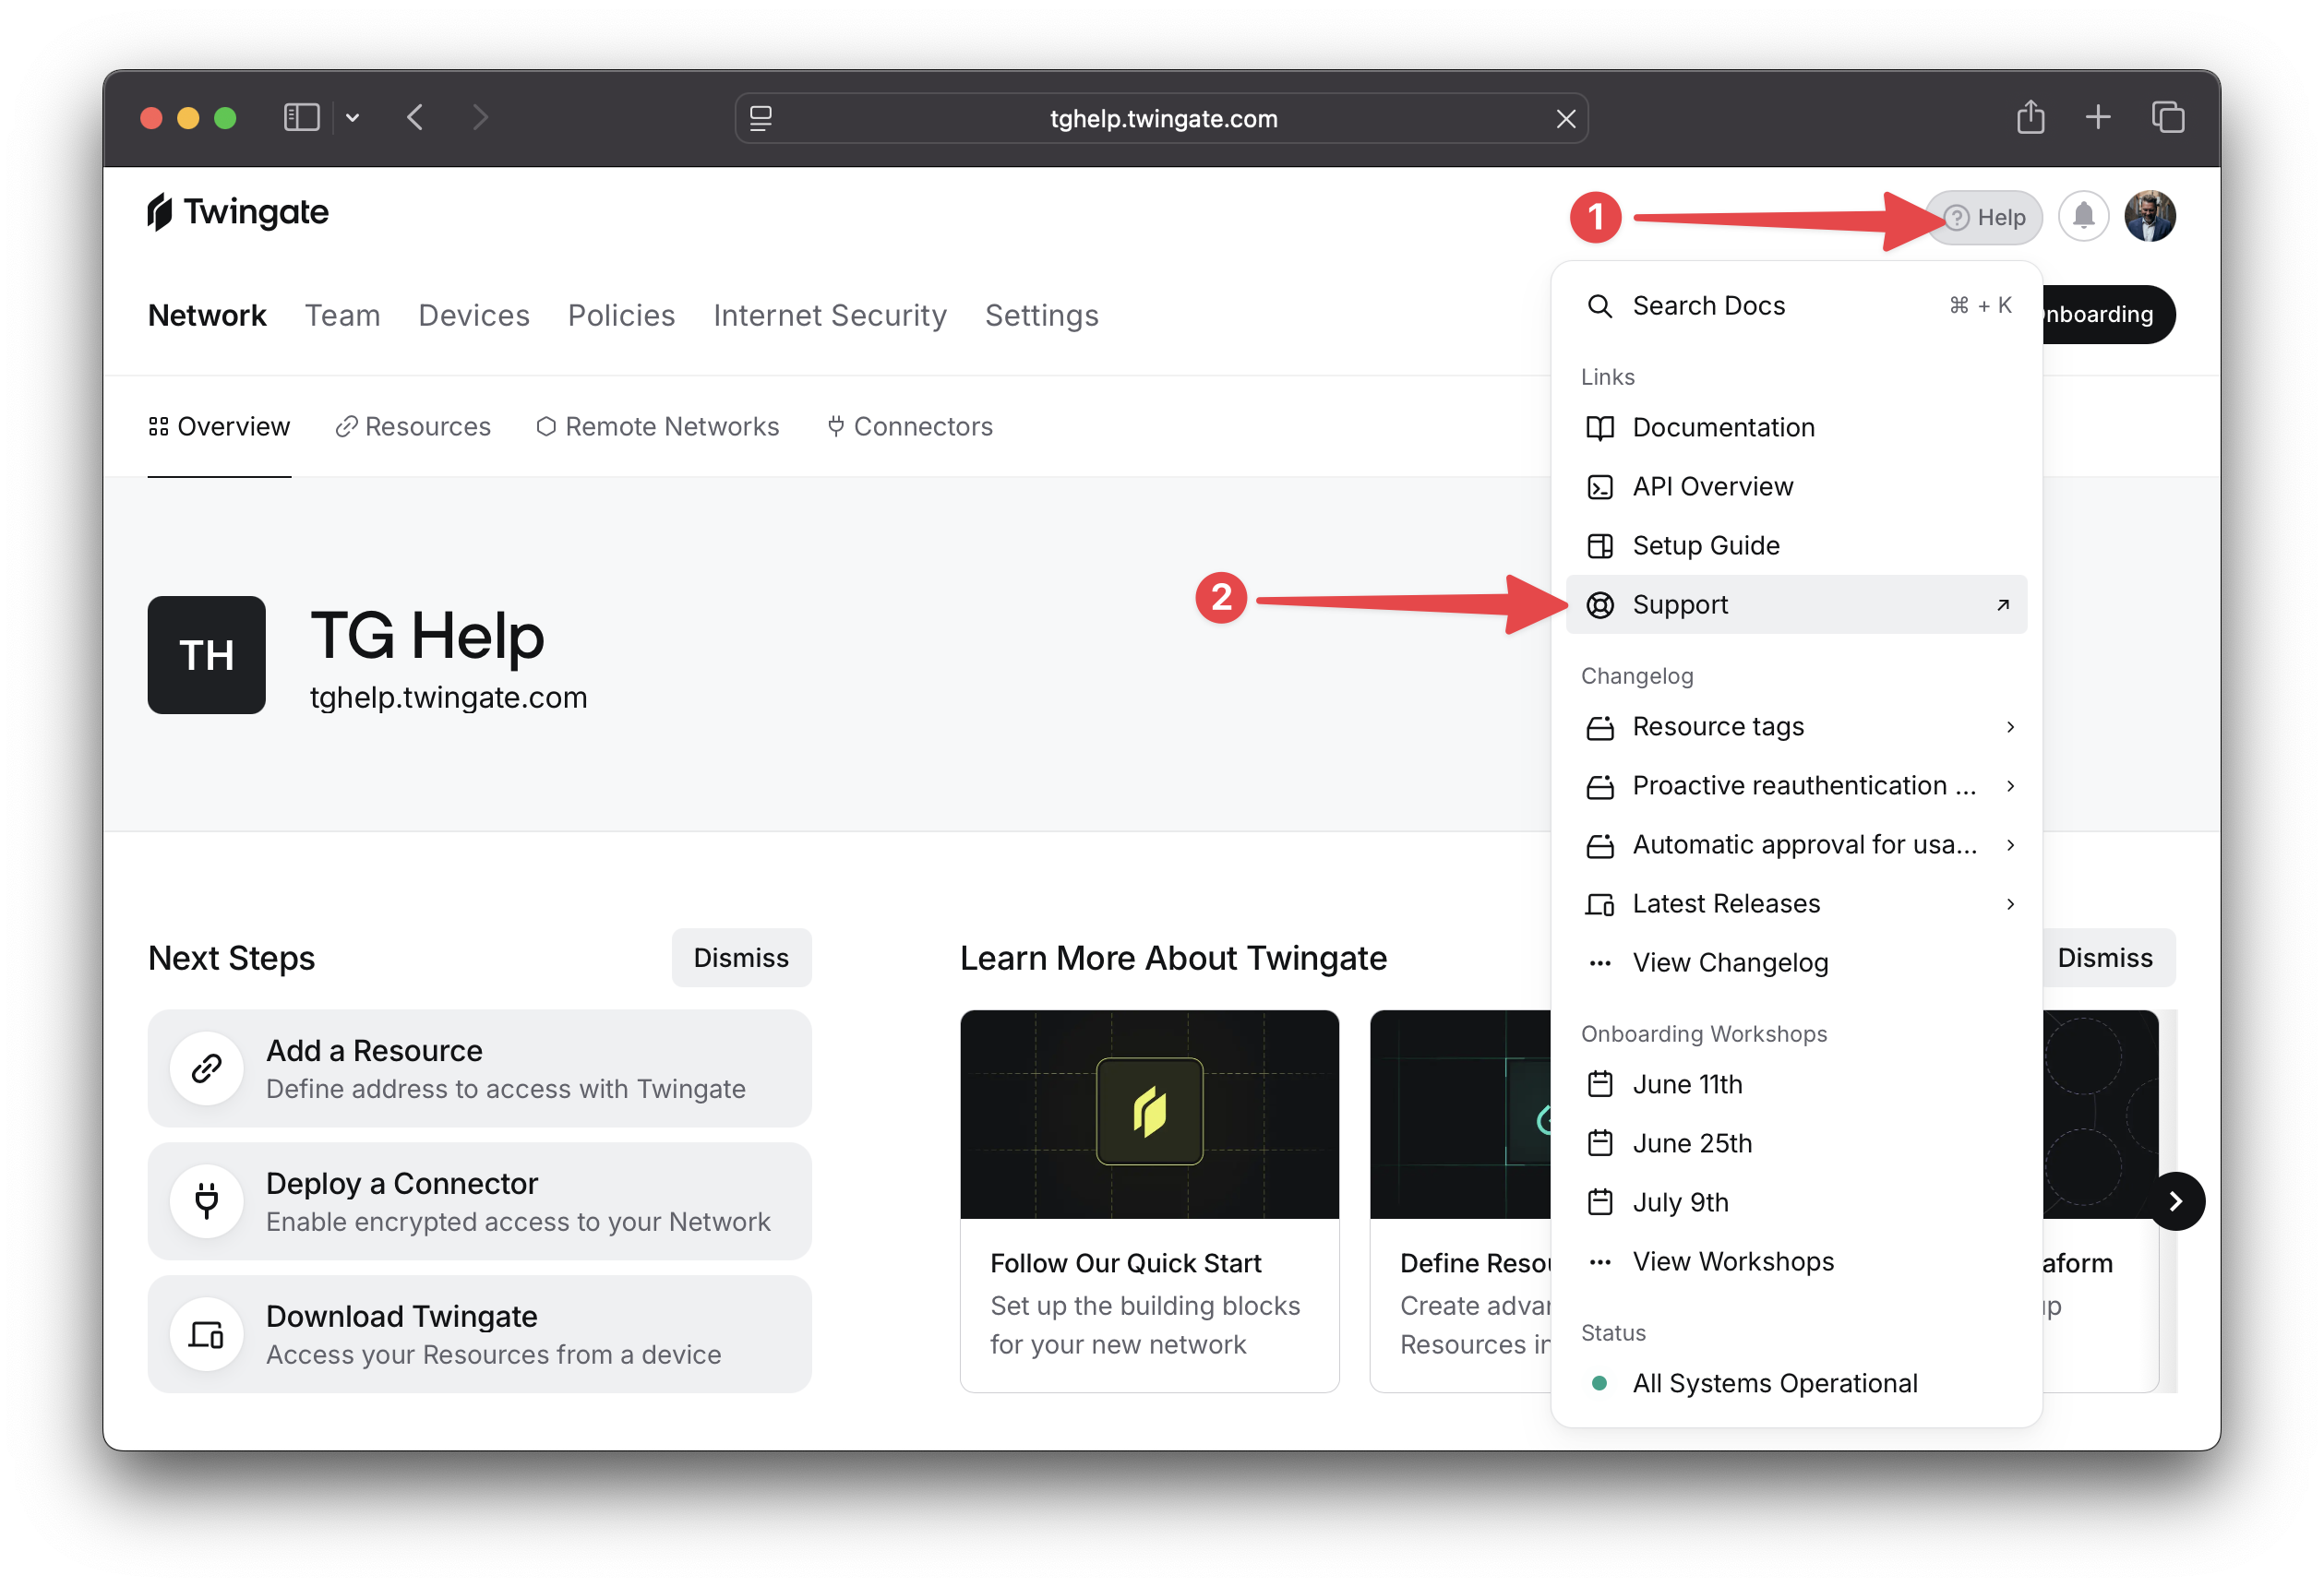
Task: Open Documentation link in Help menu
Action: point(1797,428)
